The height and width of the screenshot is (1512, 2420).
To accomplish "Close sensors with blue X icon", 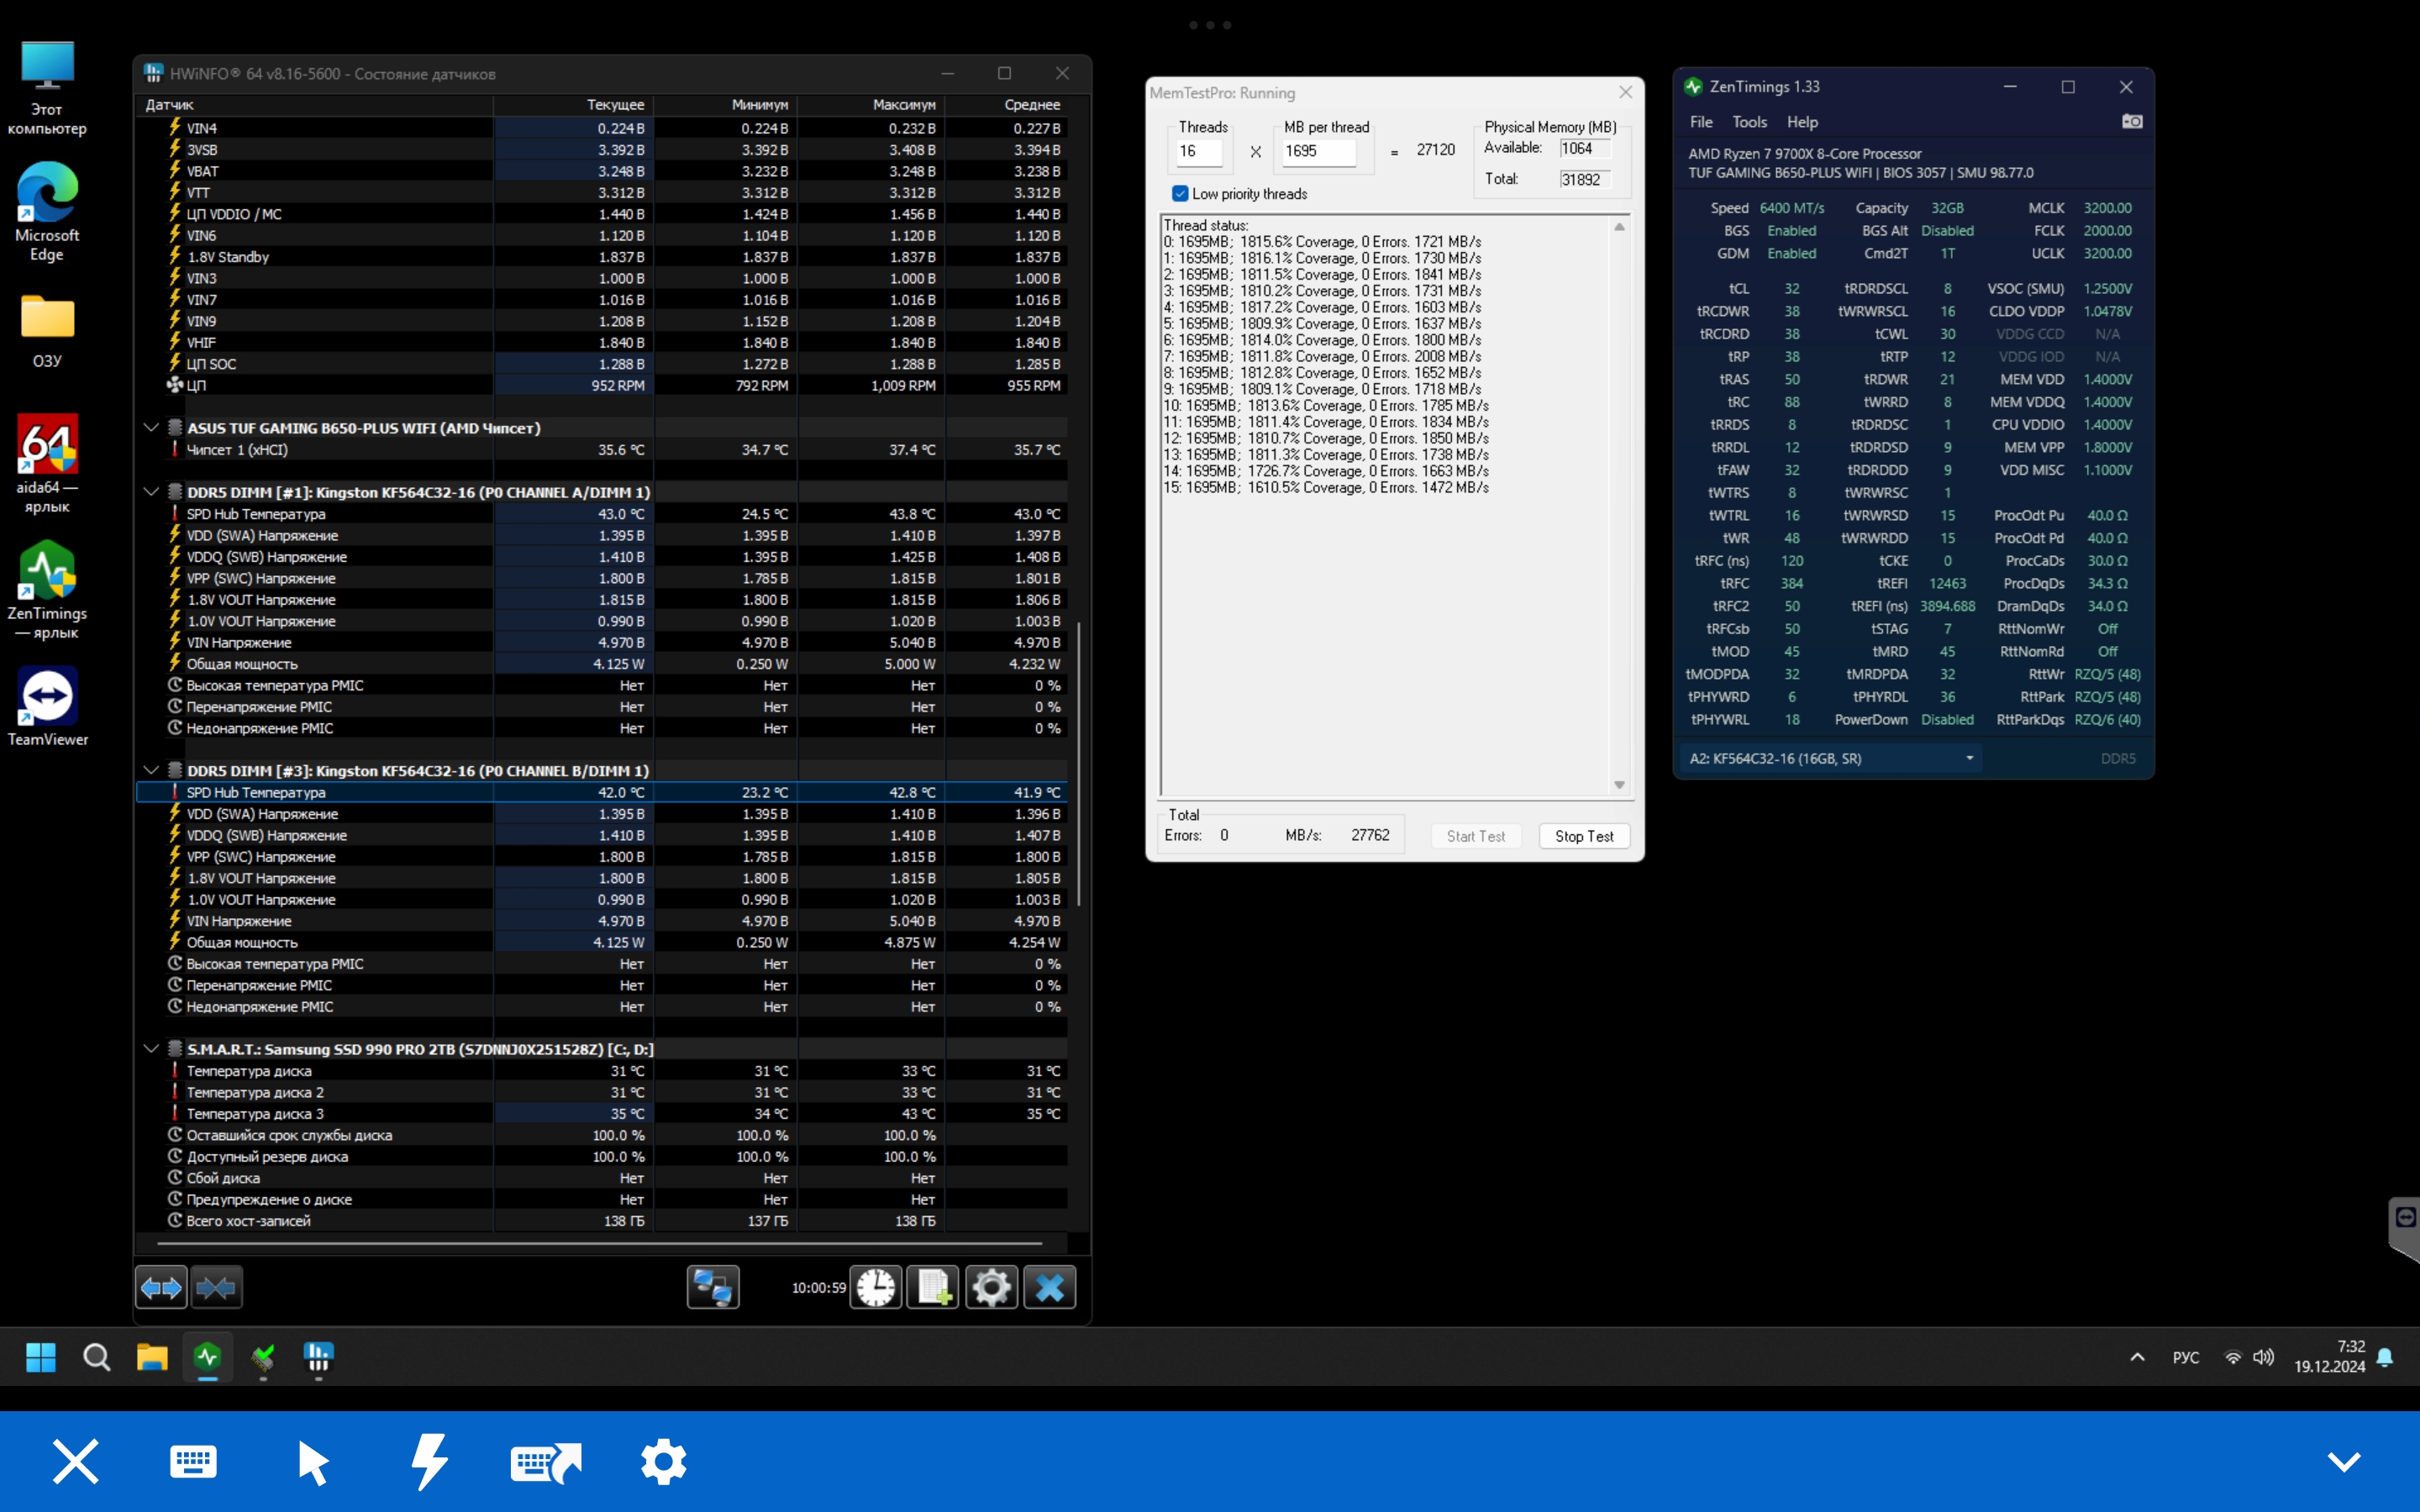I will [x=1049, y=1287].
